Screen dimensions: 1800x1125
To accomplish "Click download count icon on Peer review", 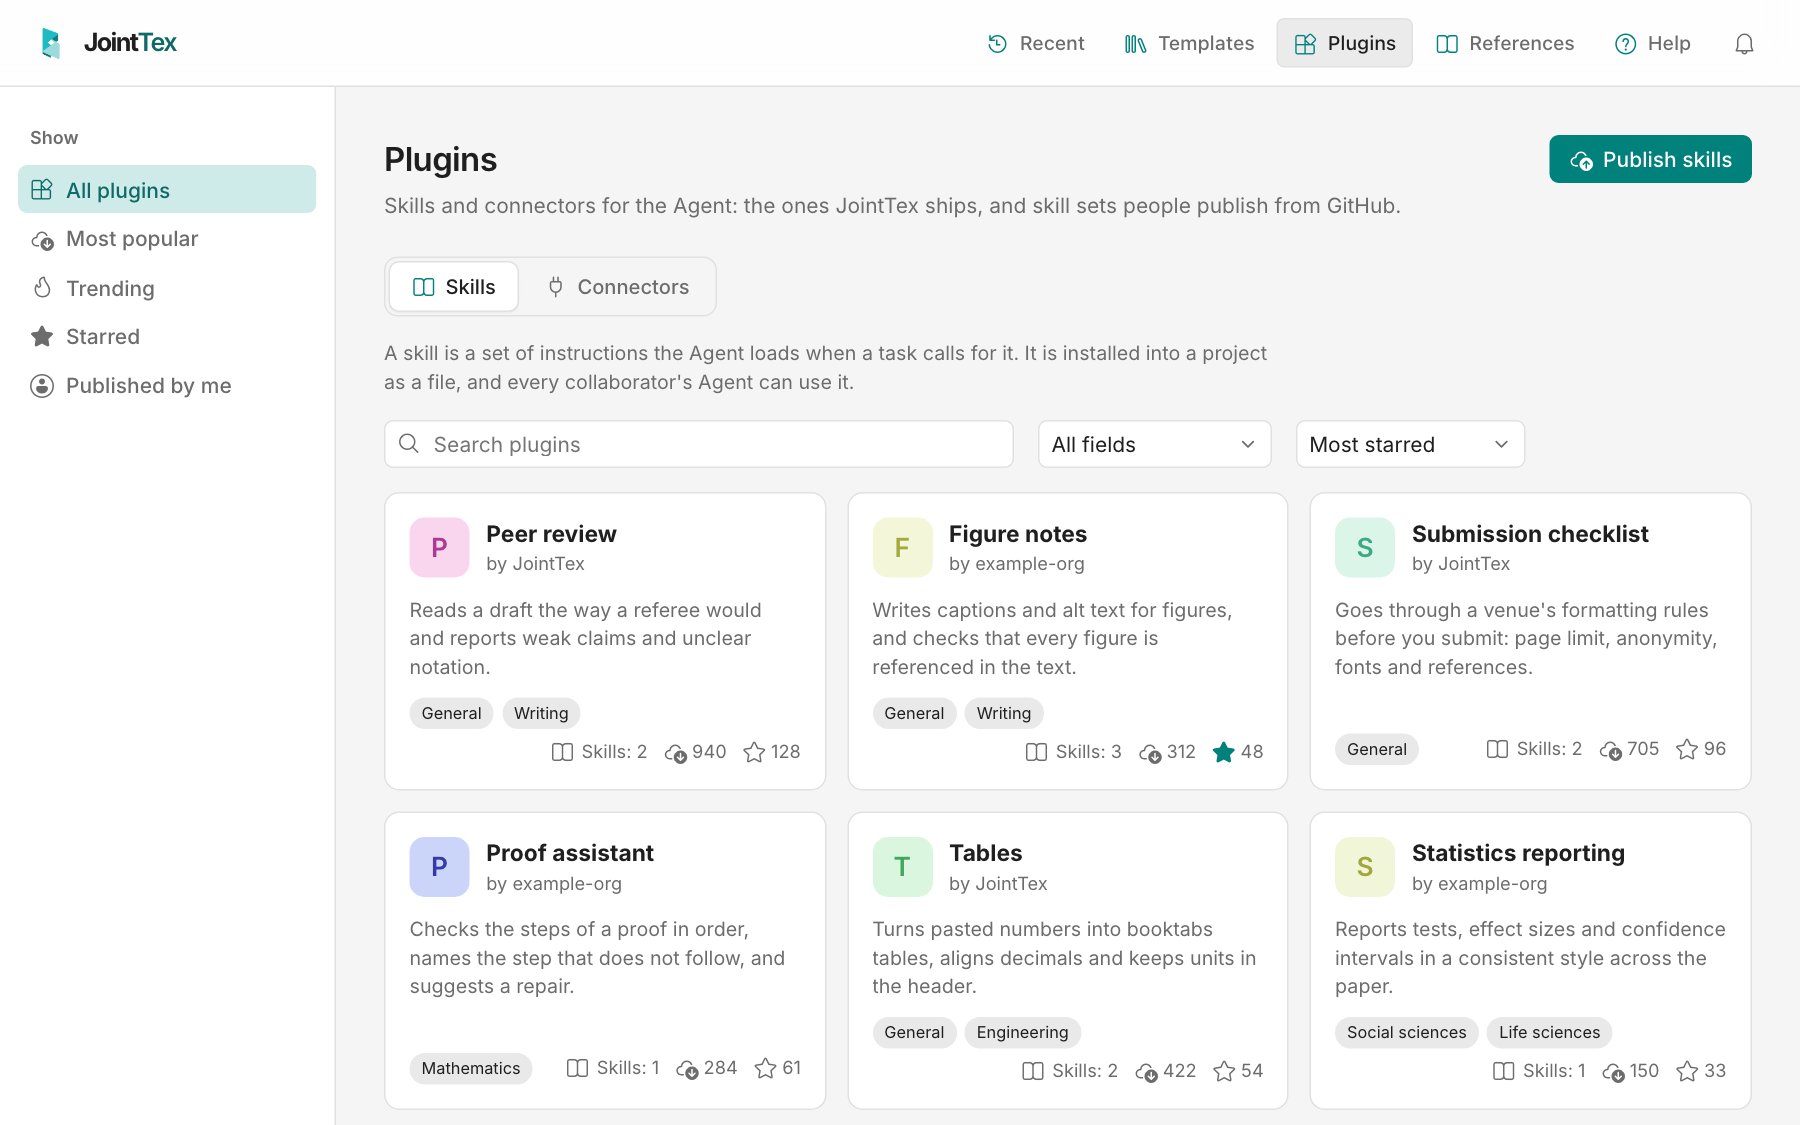I will [x=675, y=752].
